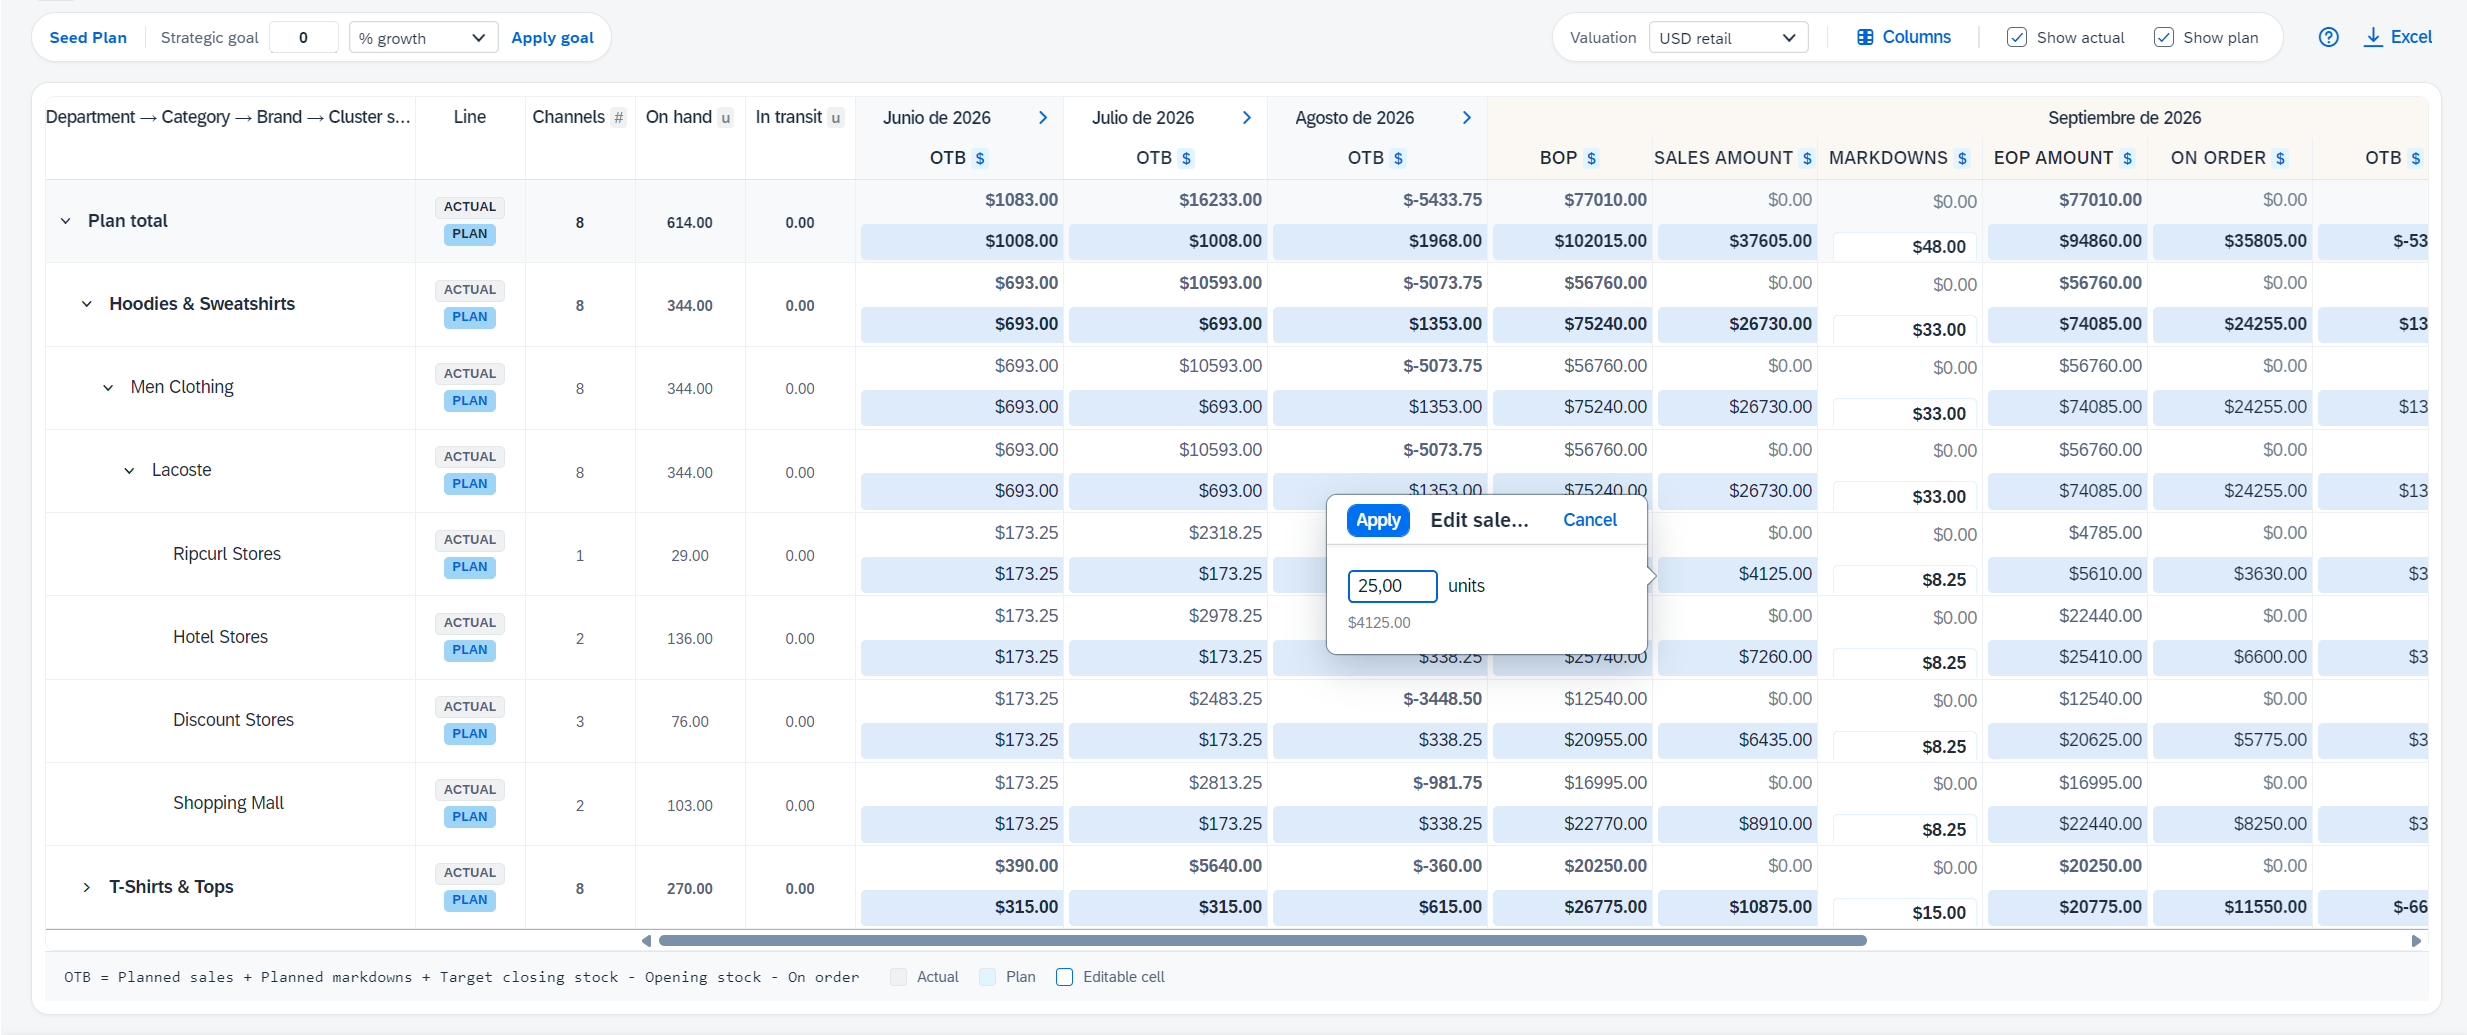Click the Department Category Brand Cluster header
The height and width of the screenshot is (1035, 2467).
pyautogui.click(x=228, y=117)
